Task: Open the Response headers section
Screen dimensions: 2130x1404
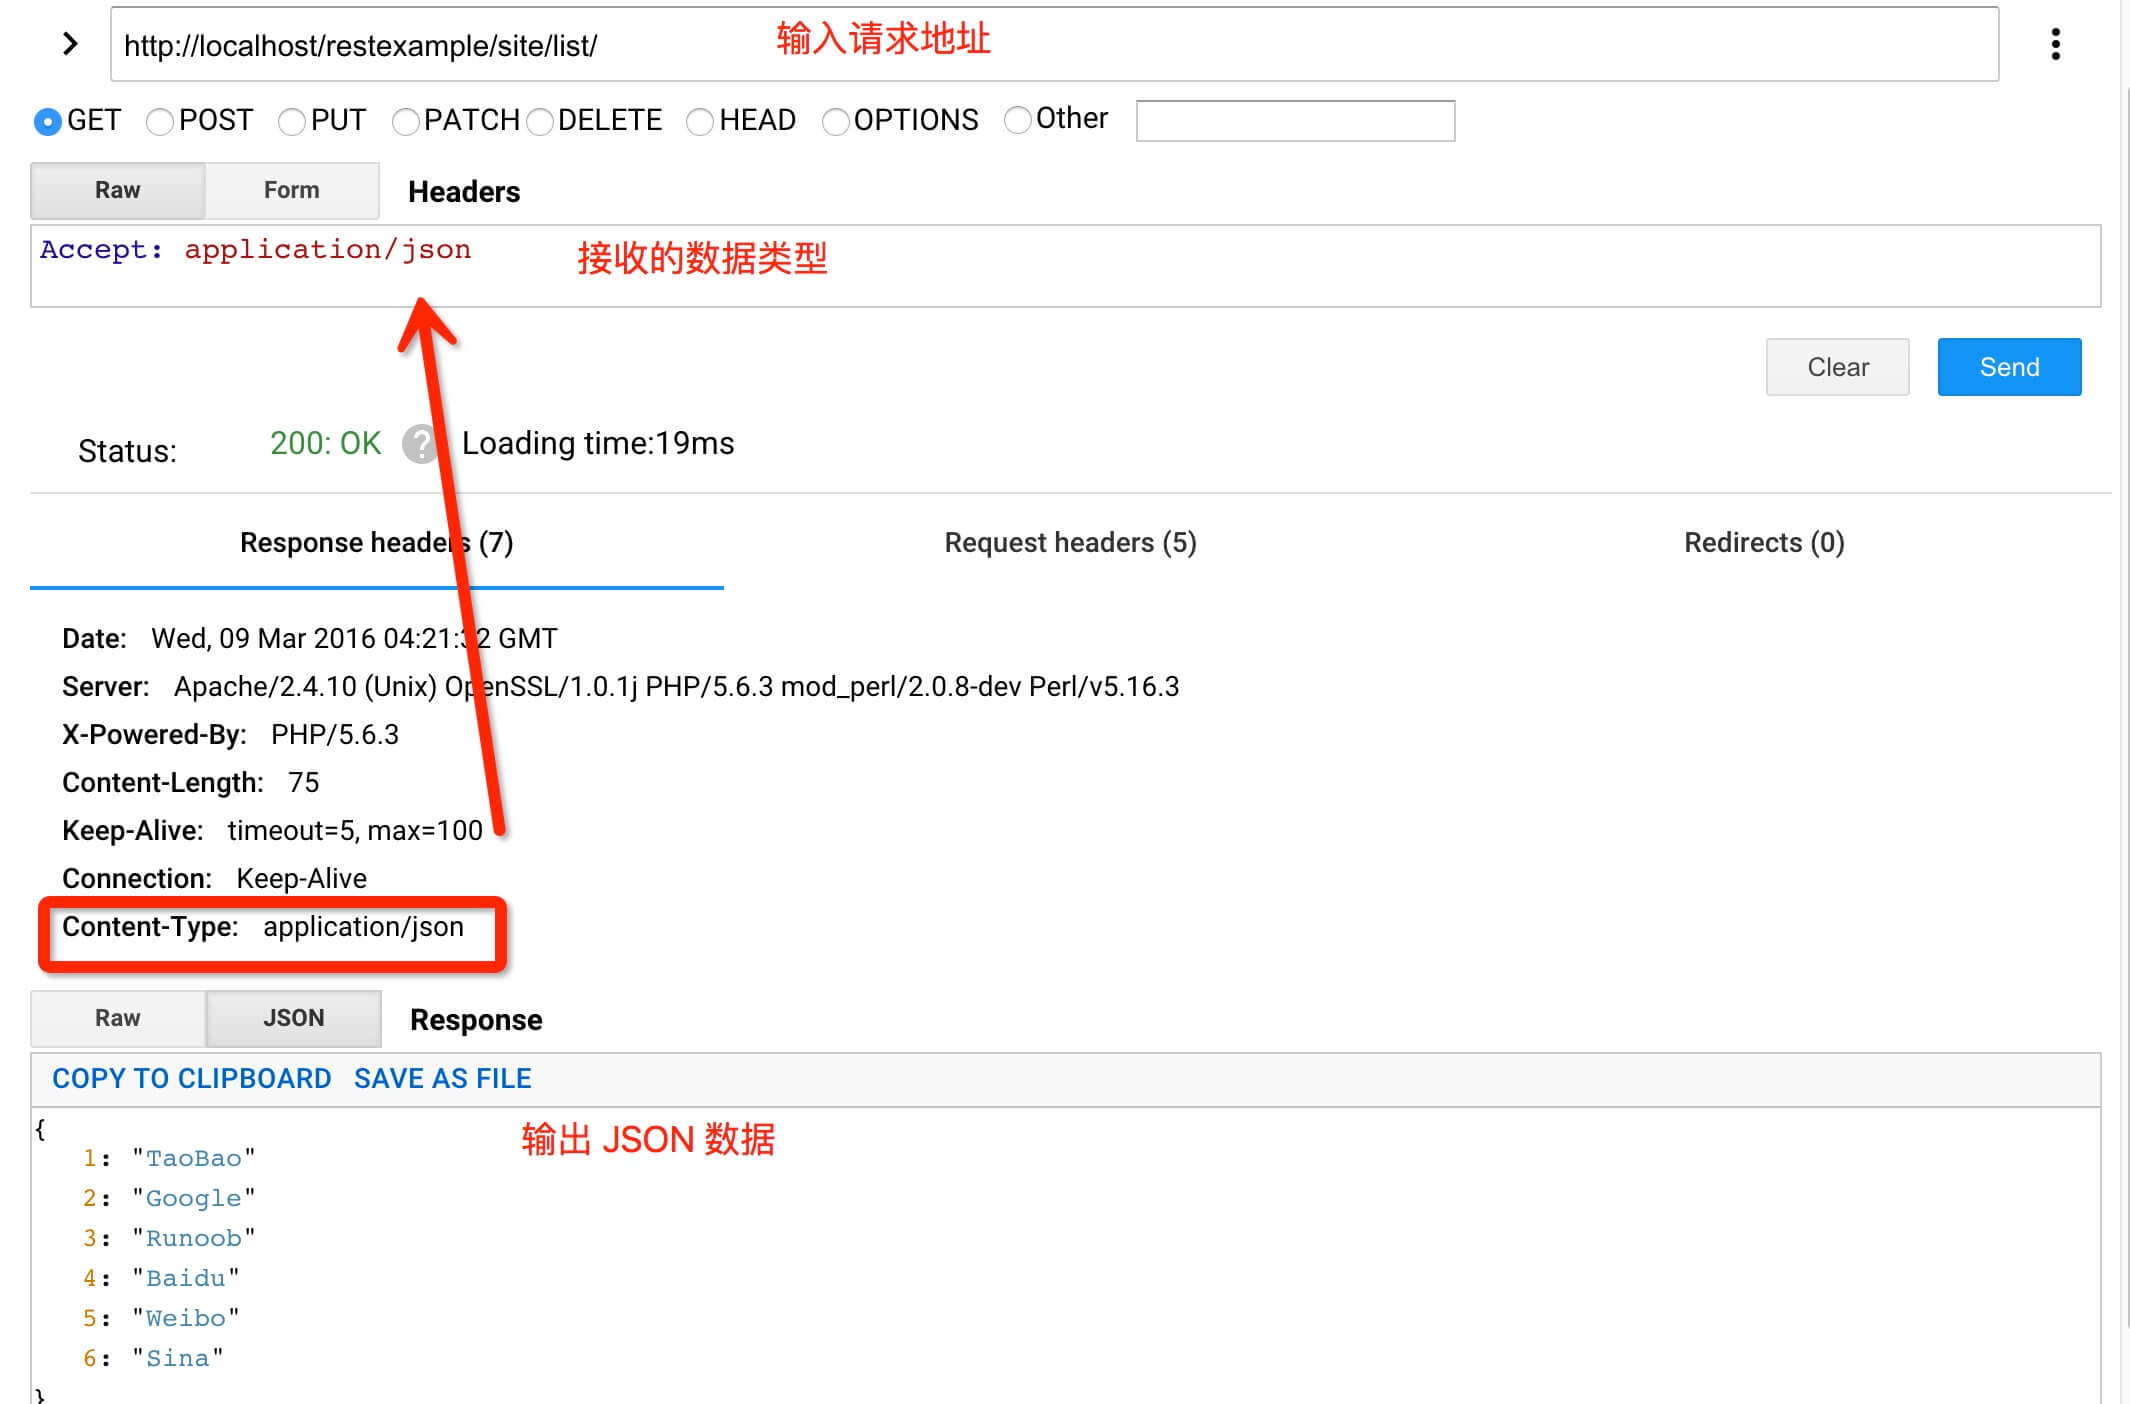Action: point(374,542)
